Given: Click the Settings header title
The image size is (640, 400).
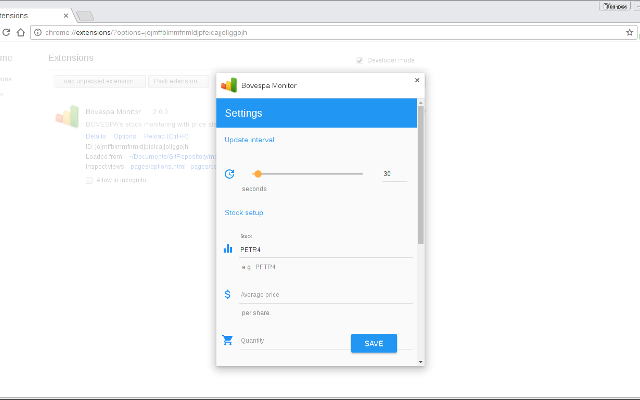Looking at the screenshot, I should coord(244,113).
